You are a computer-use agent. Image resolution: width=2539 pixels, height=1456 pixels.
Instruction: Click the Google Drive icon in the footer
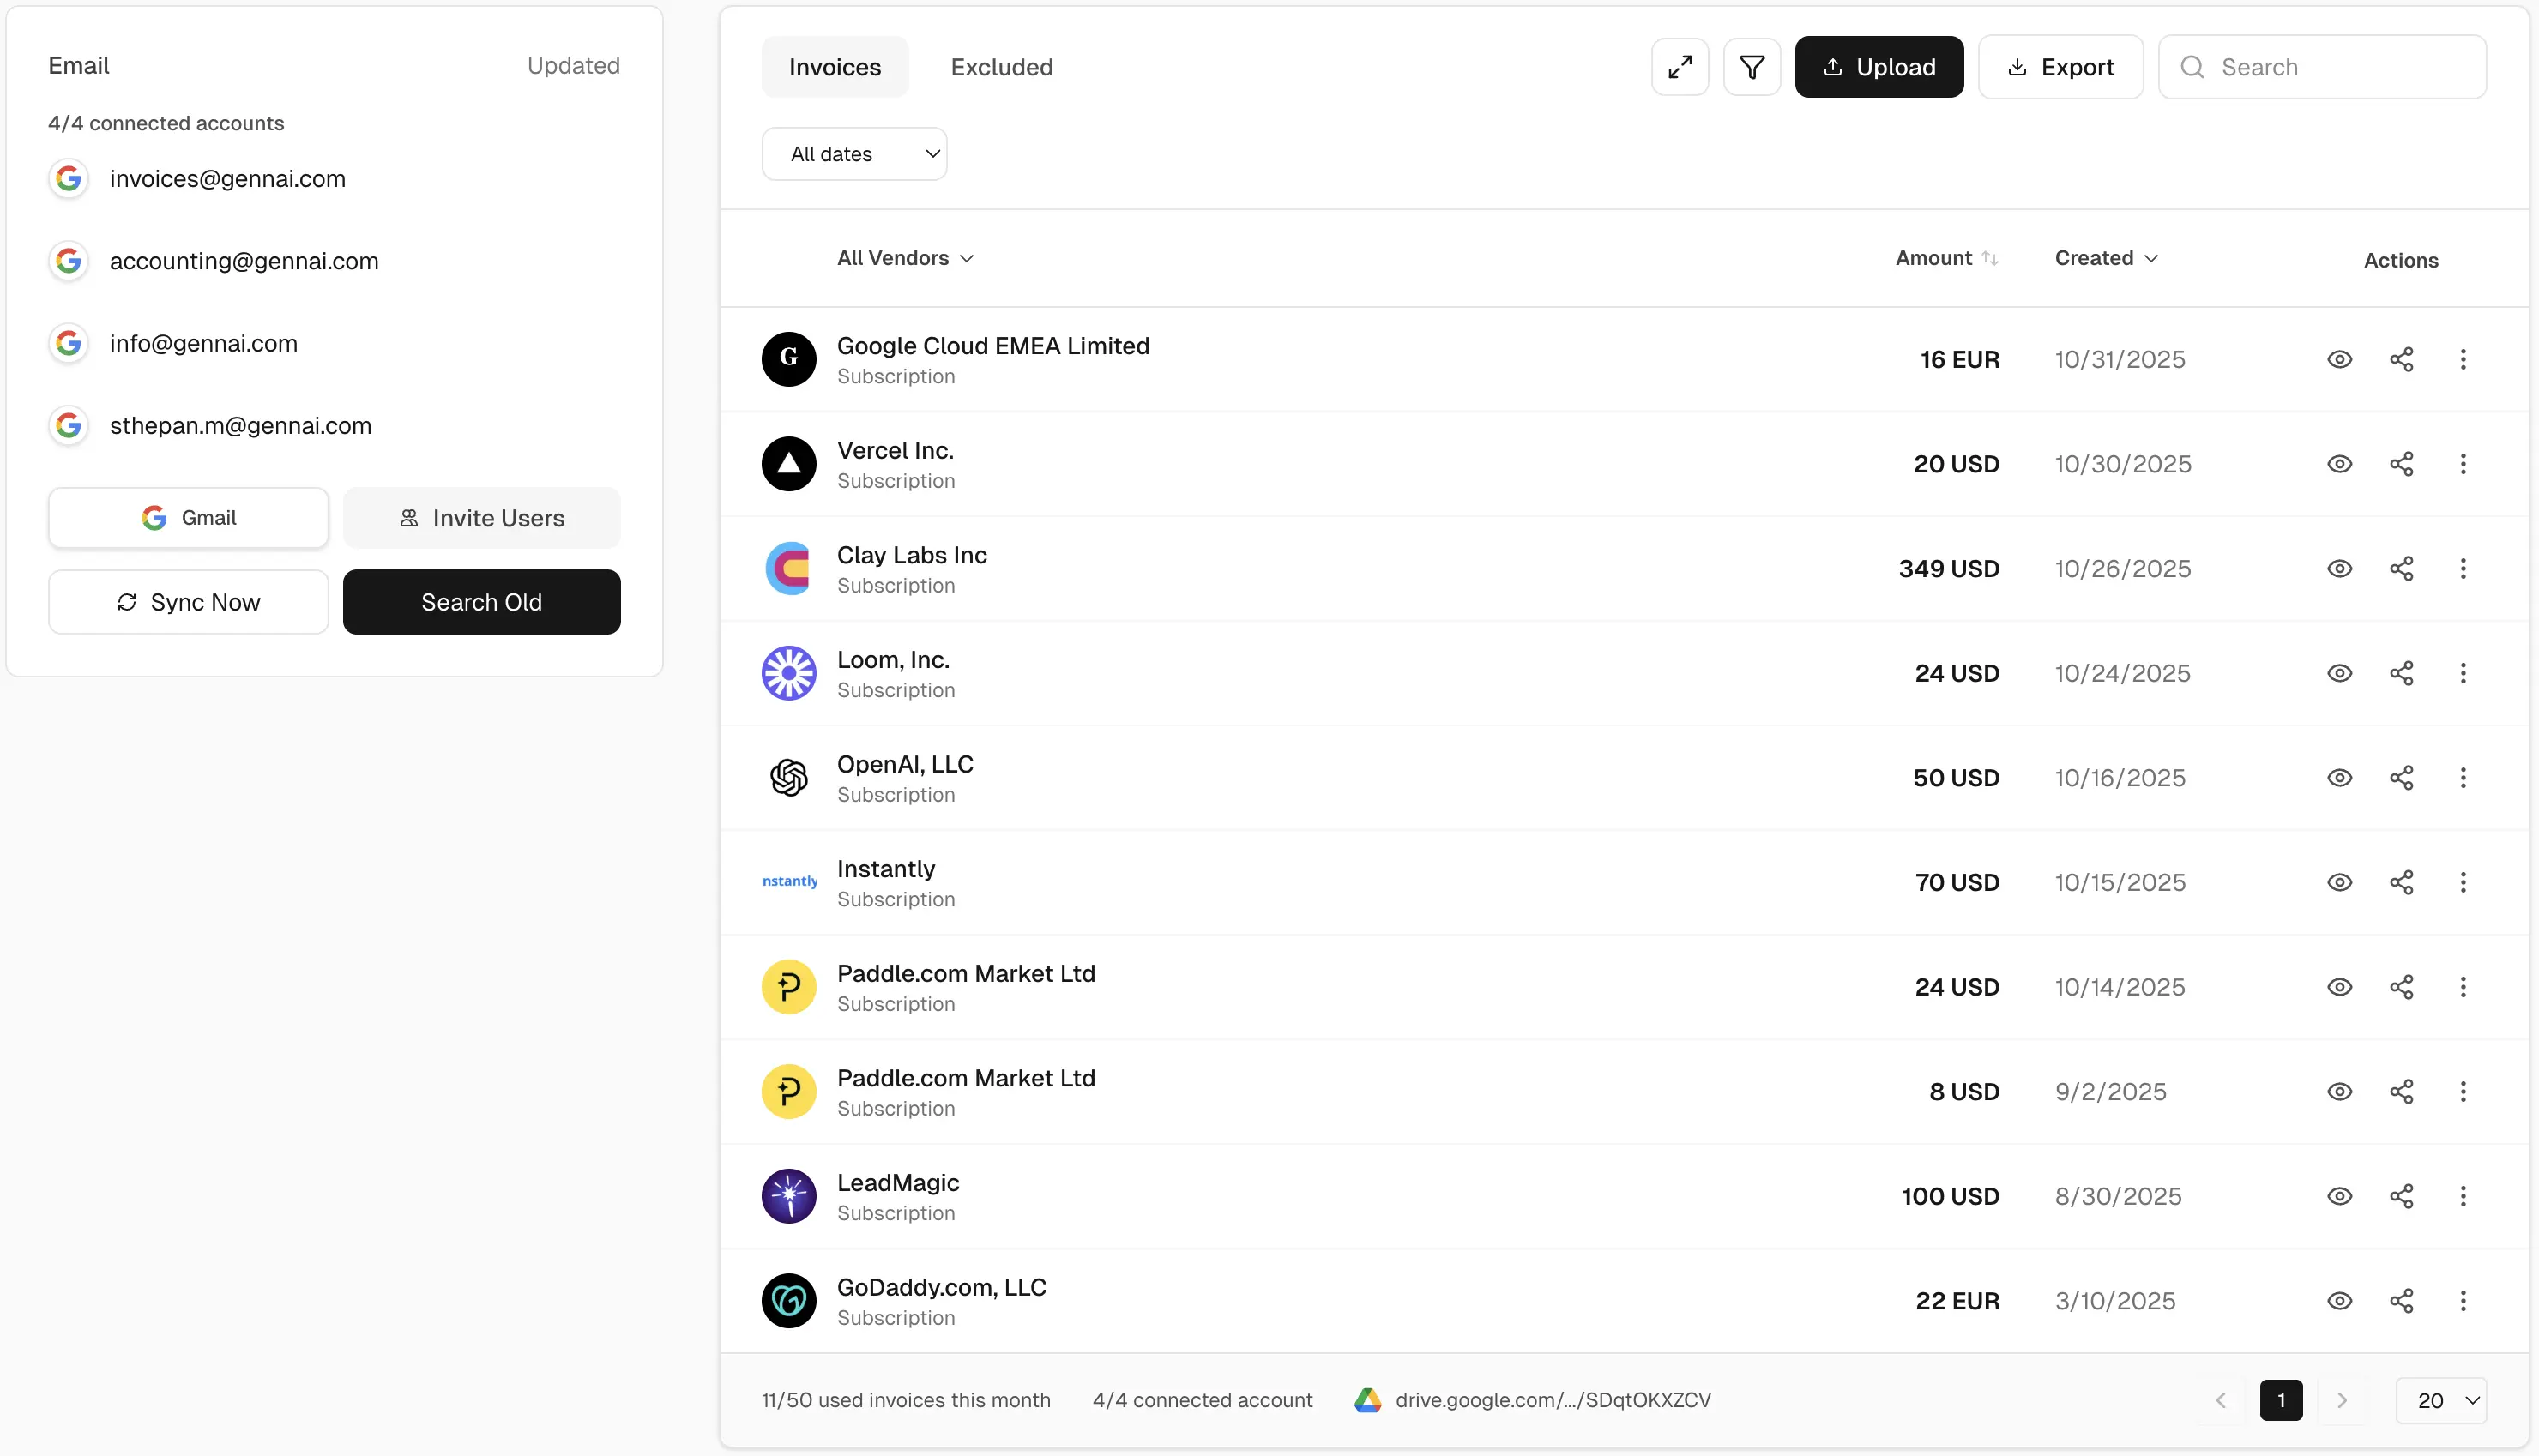pyautogui.click(x=1366, y=1400)
